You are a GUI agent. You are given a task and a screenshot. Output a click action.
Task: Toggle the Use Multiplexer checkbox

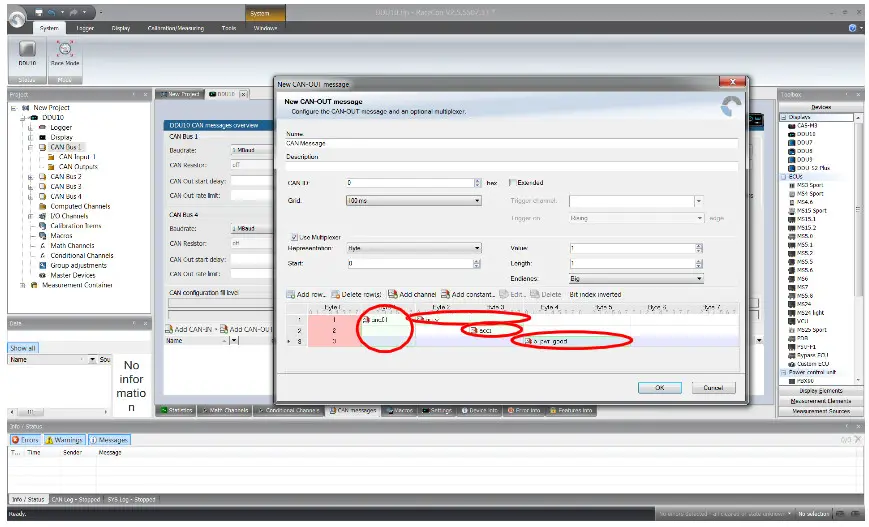tap(294, 237)
